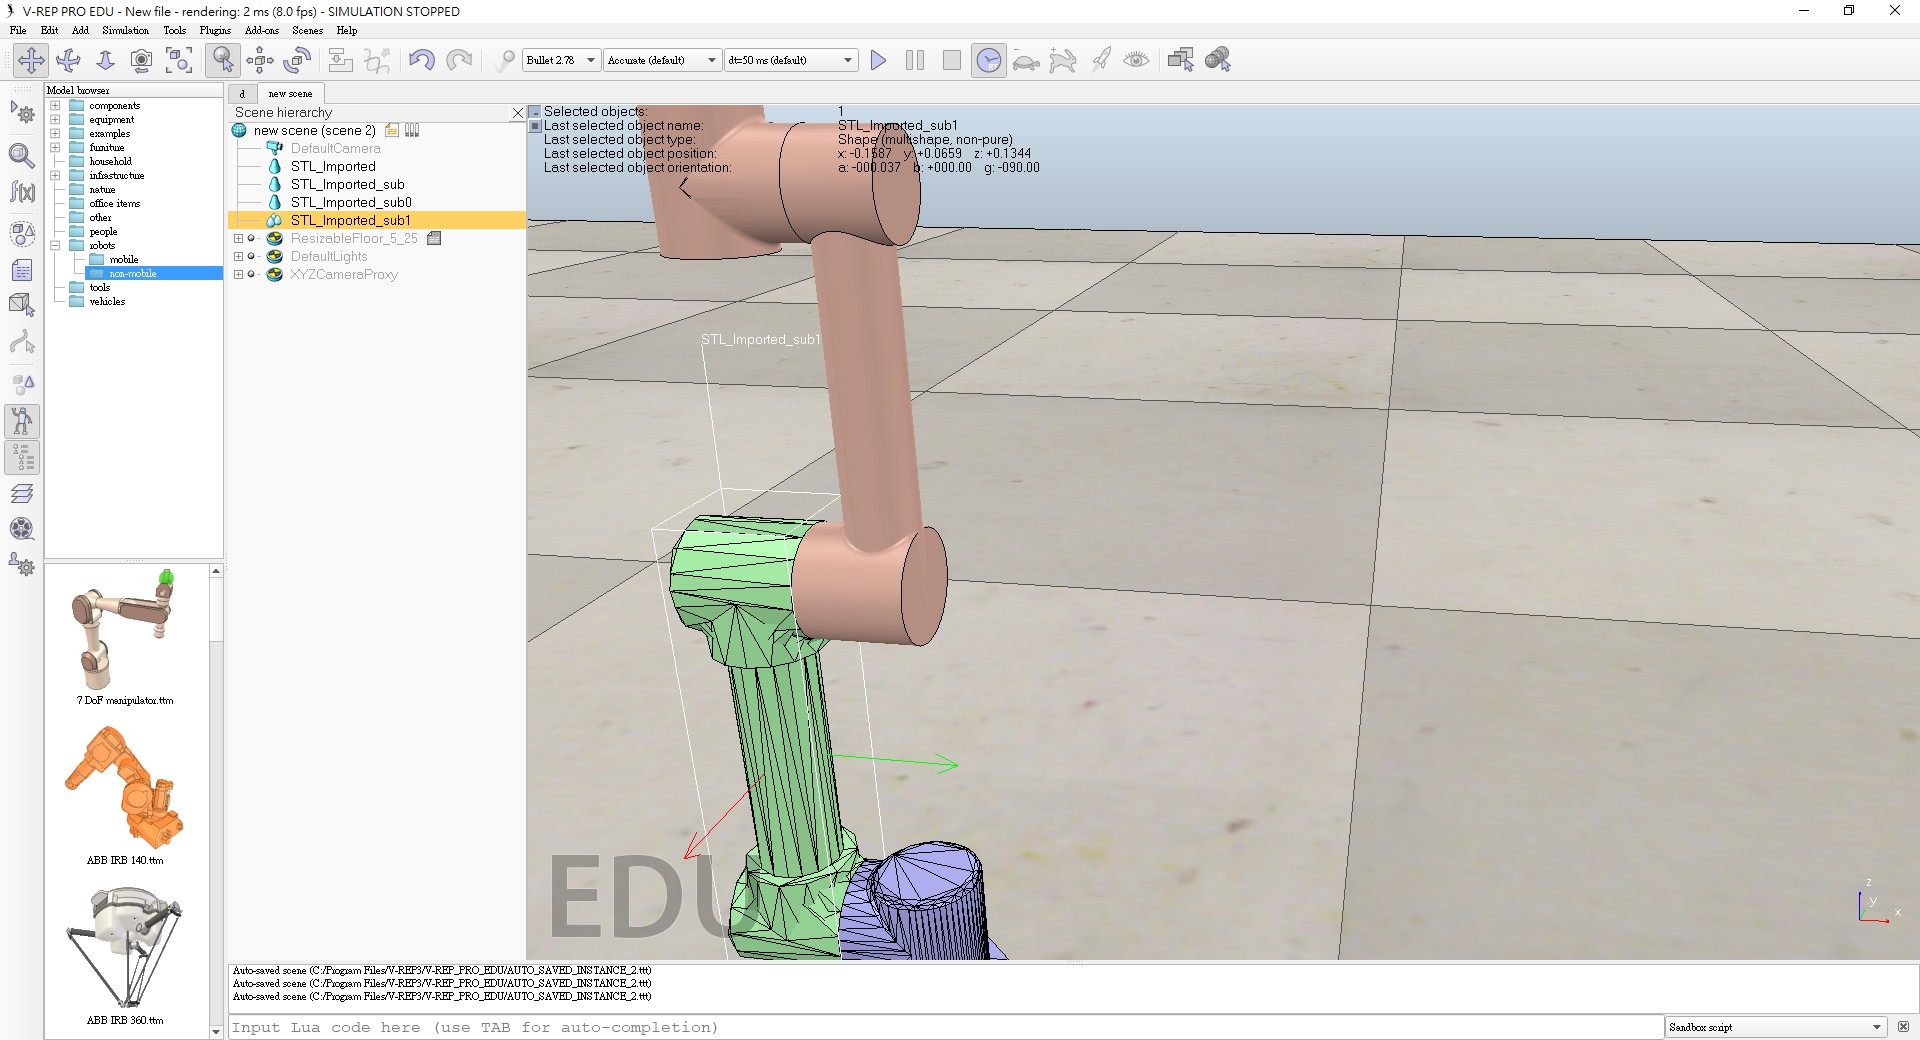This screenshot has height=1040, width=1920.
Task: Open the Bullet 2.78 physics engine dropdown
Action: tap(562, 60)
